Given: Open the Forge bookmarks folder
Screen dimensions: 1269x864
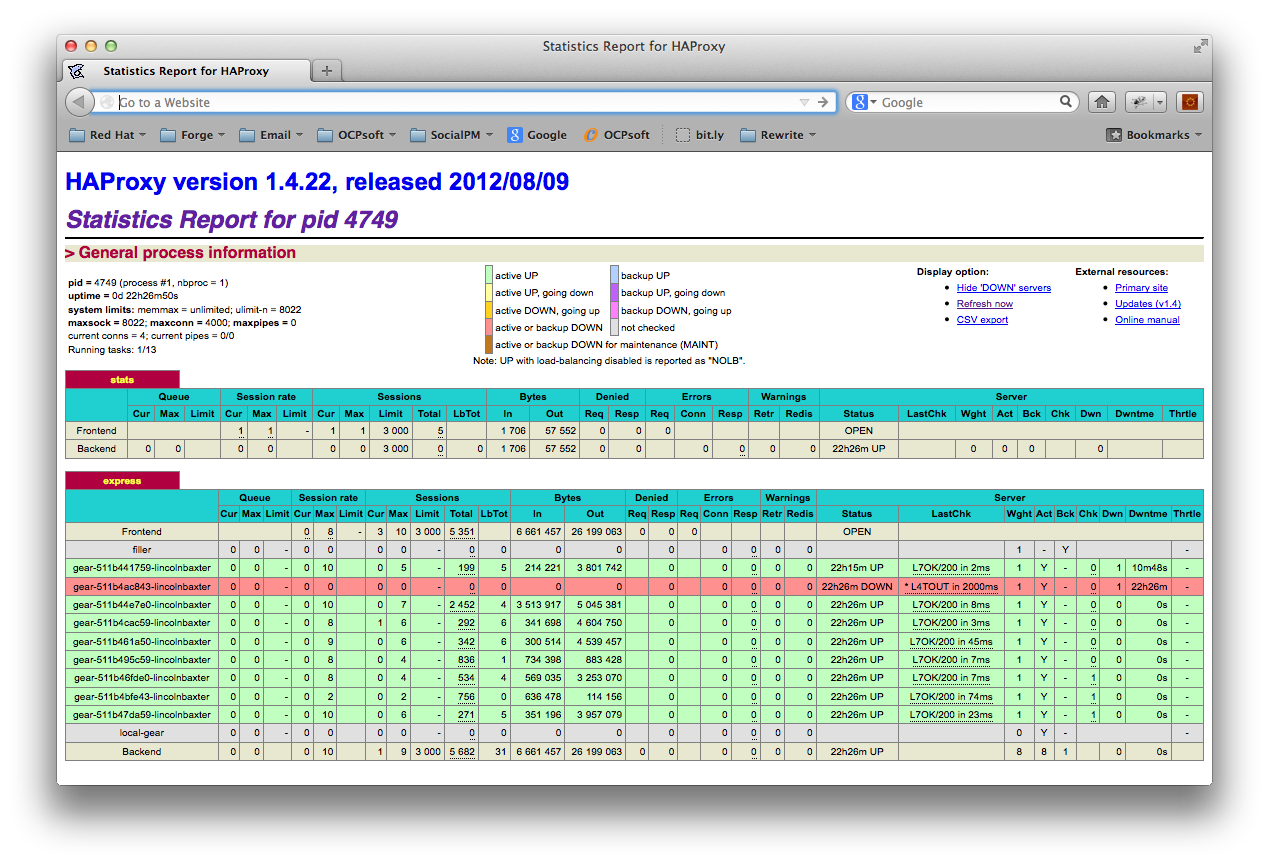Looking at the screenshot, I should click(192, 135).
